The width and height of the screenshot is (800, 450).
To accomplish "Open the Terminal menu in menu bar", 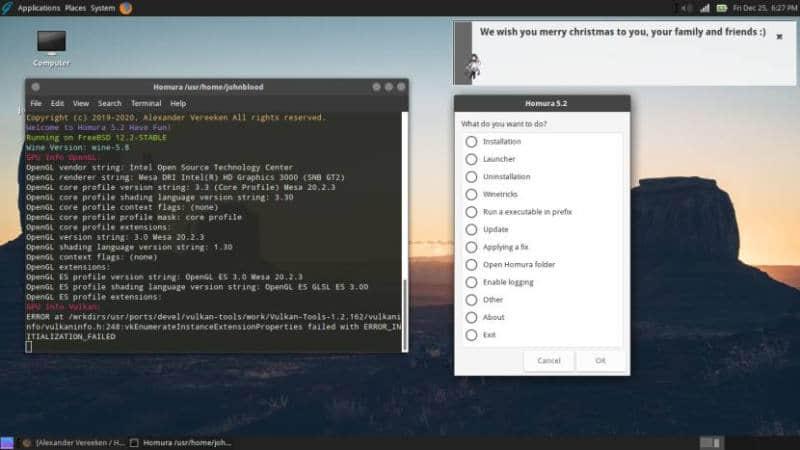I will [145, 103].
